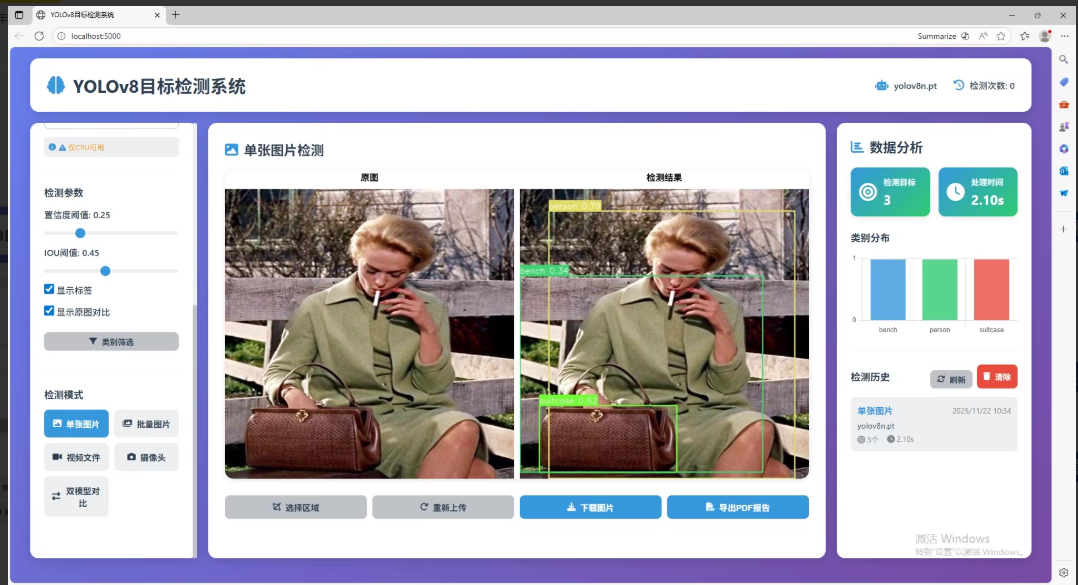Open the browser profile avatar
Image resolution: width=1078 pixels, height=585 pixels.
pos(1045,36)
